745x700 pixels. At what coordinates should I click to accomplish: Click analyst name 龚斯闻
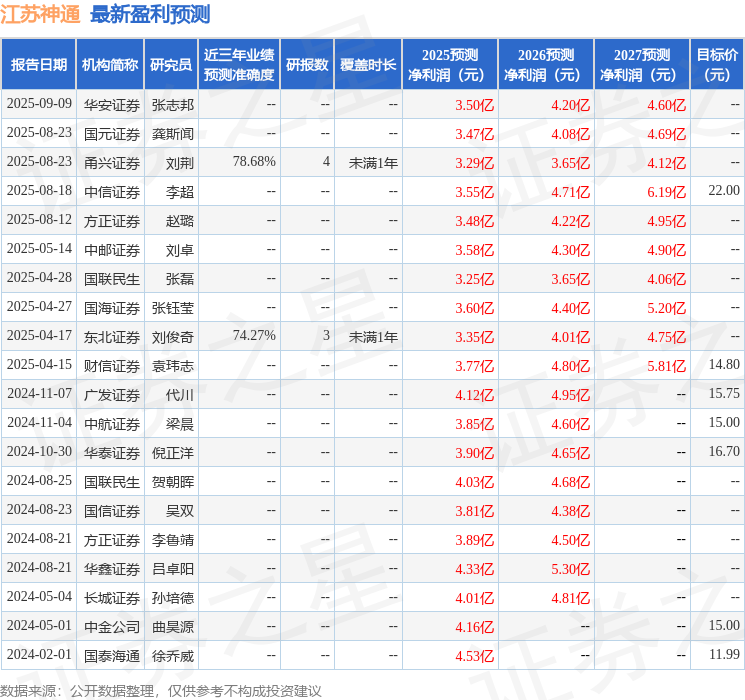pyautogui.click(x=172, y=134)
